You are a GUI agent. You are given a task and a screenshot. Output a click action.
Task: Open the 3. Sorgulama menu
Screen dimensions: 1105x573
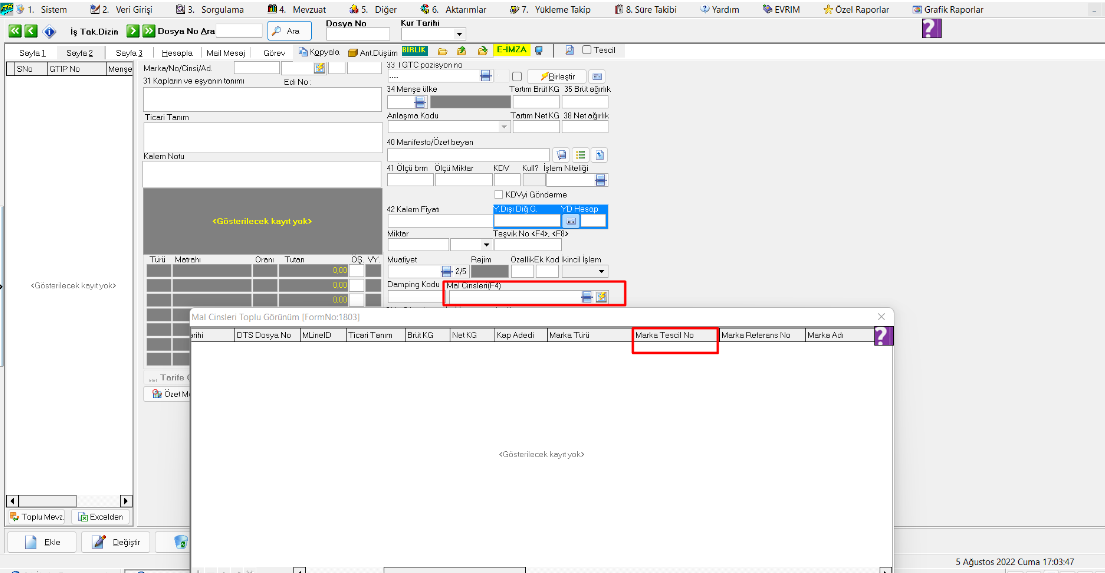click(209, 10)
